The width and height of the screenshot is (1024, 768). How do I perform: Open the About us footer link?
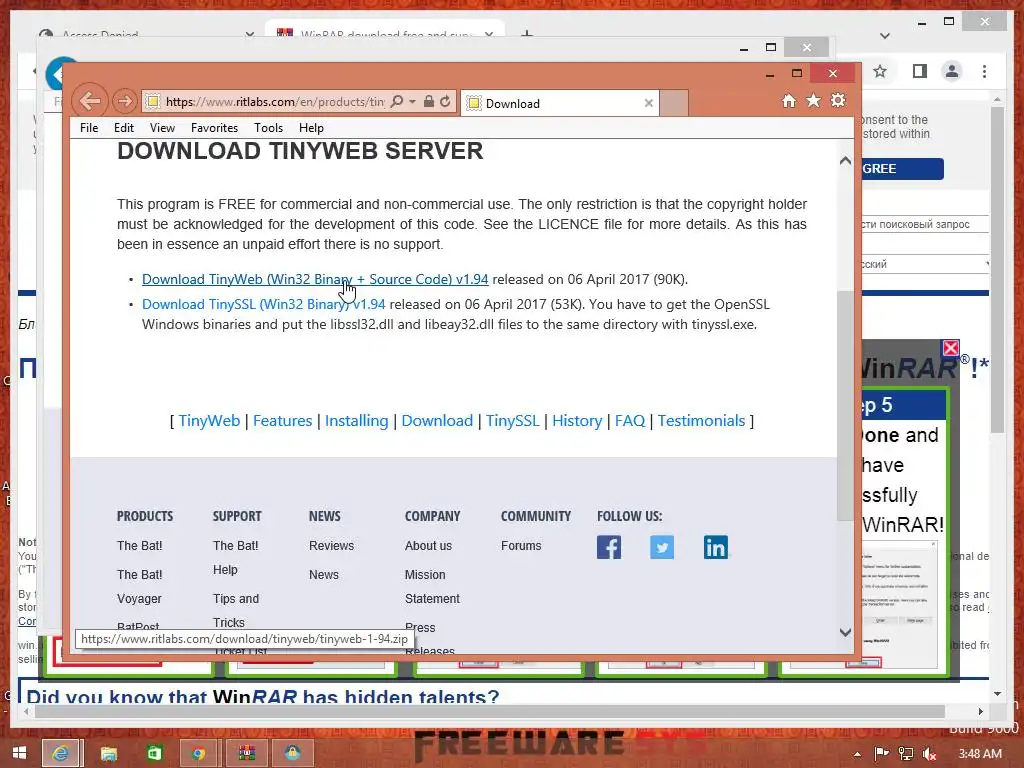(428, 546)
